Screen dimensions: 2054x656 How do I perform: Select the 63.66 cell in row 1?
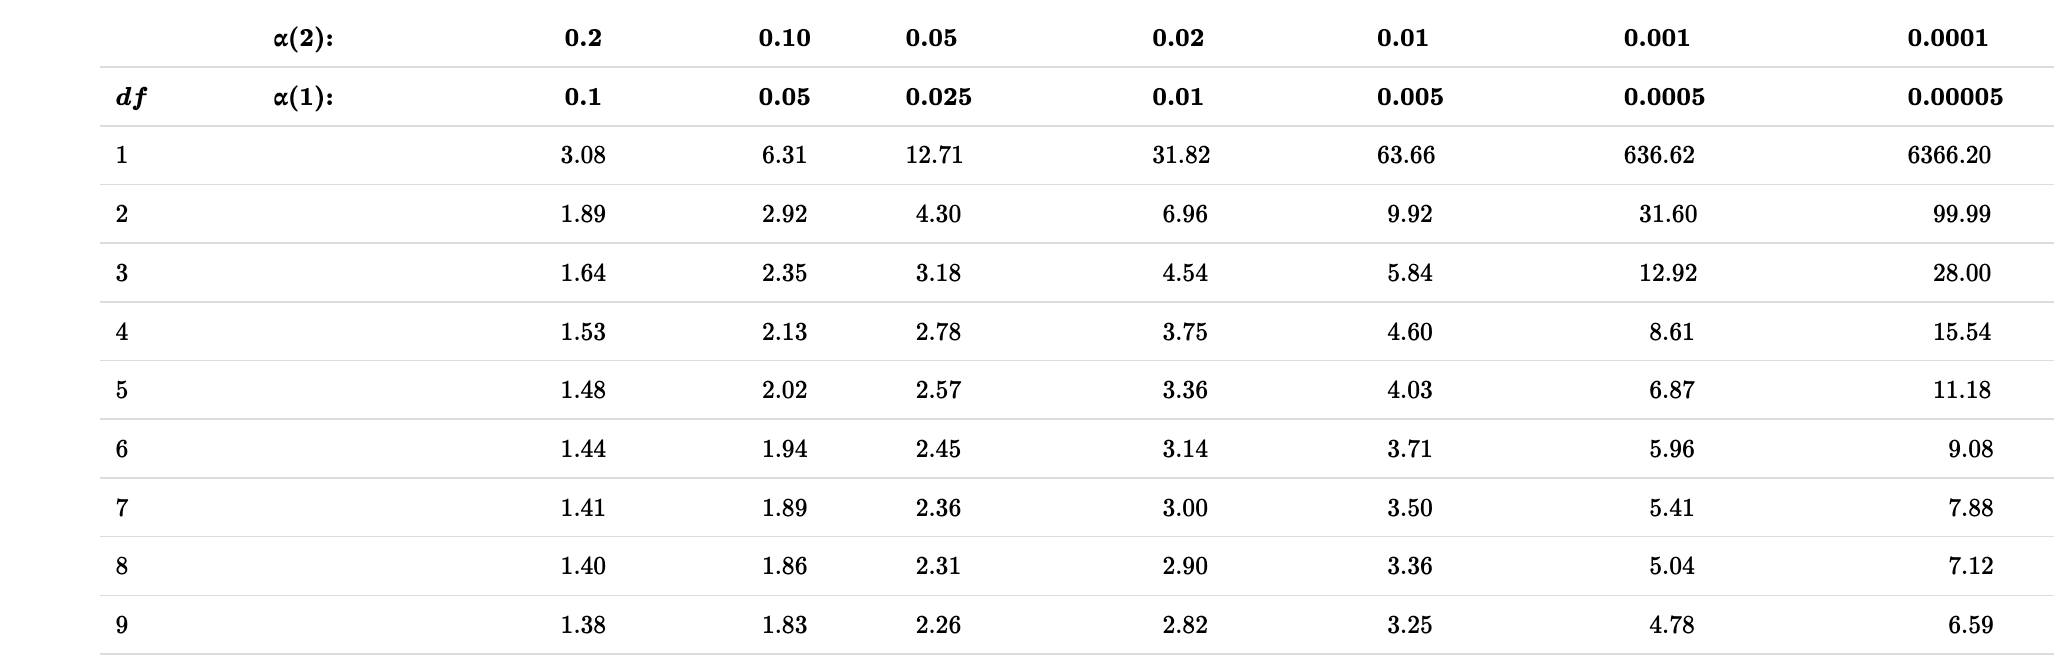(x=1405, y=155)
